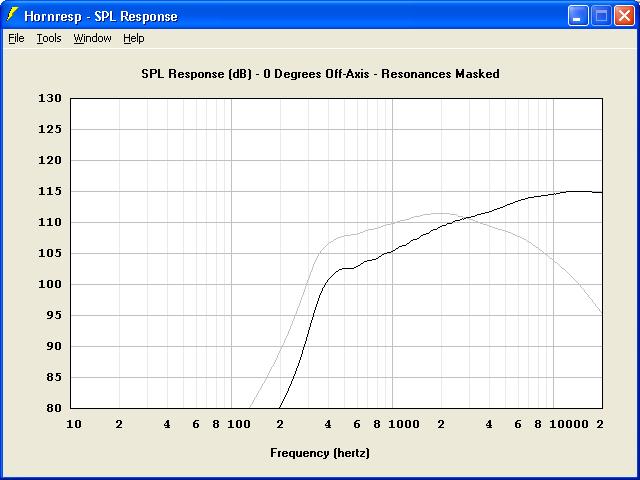
Task: Click the 10000 hertz axis label
Action: [569, 424]
